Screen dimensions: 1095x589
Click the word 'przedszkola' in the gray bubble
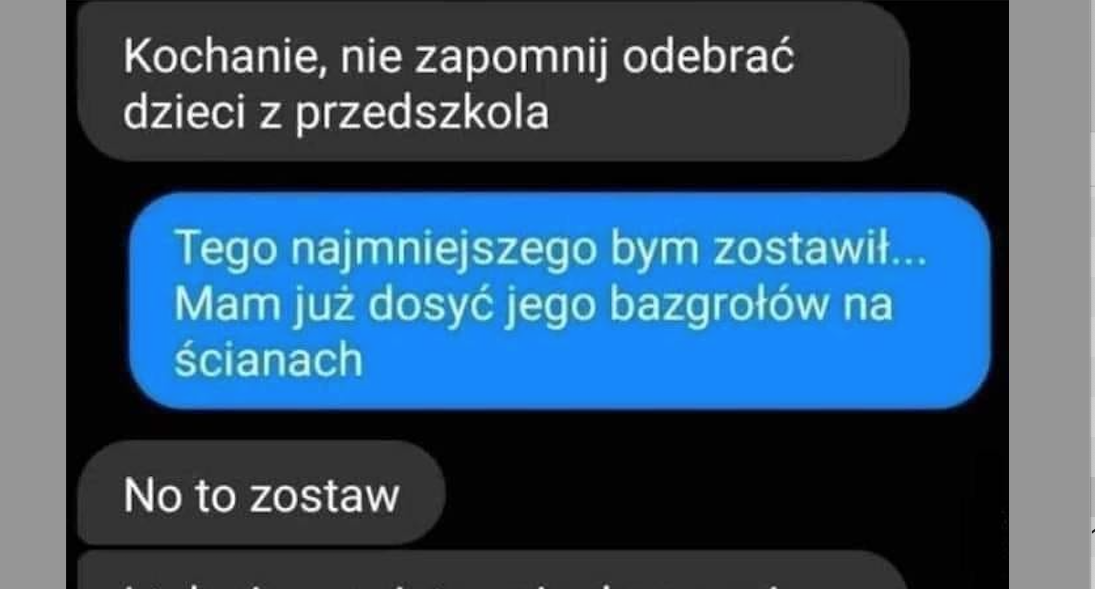coord(422,113)
